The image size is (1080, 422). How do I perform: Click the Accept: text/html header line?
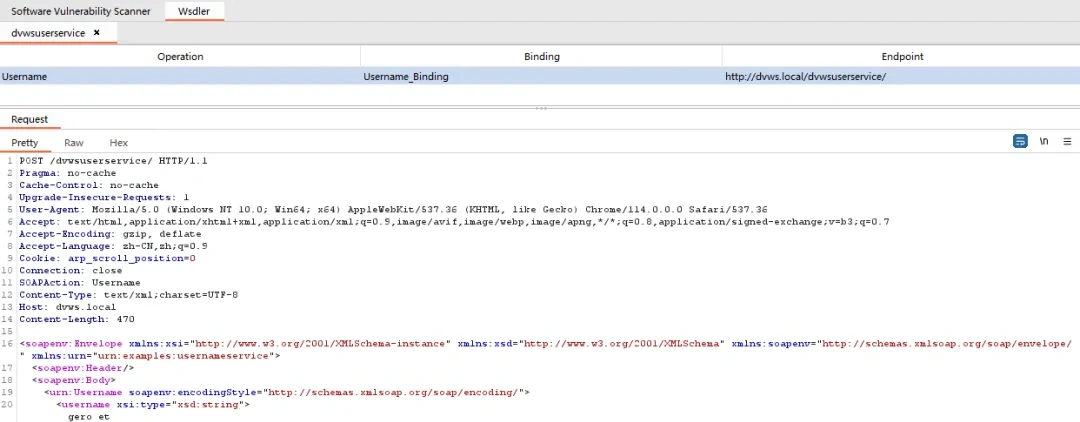coord(455,222)
